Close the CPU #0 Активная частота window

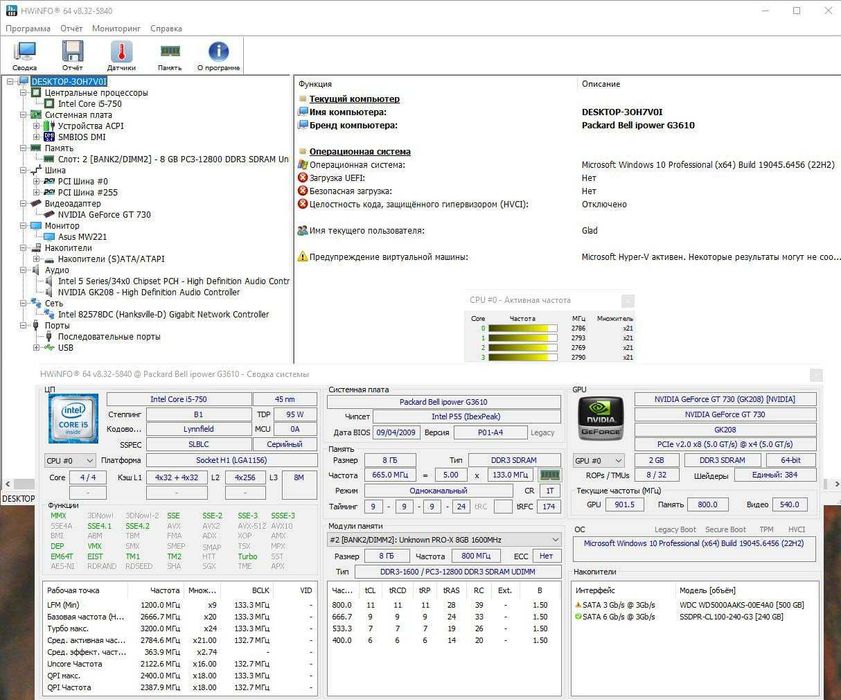(627, 300)
